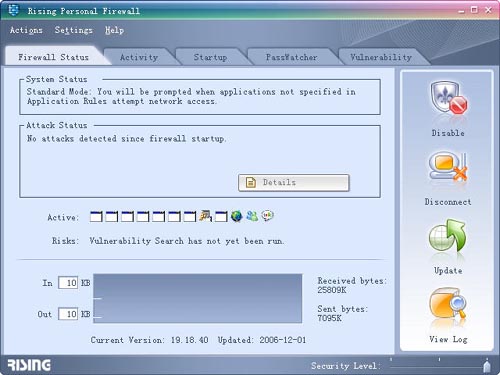Click the 'Risks:' label

point(65,241)
